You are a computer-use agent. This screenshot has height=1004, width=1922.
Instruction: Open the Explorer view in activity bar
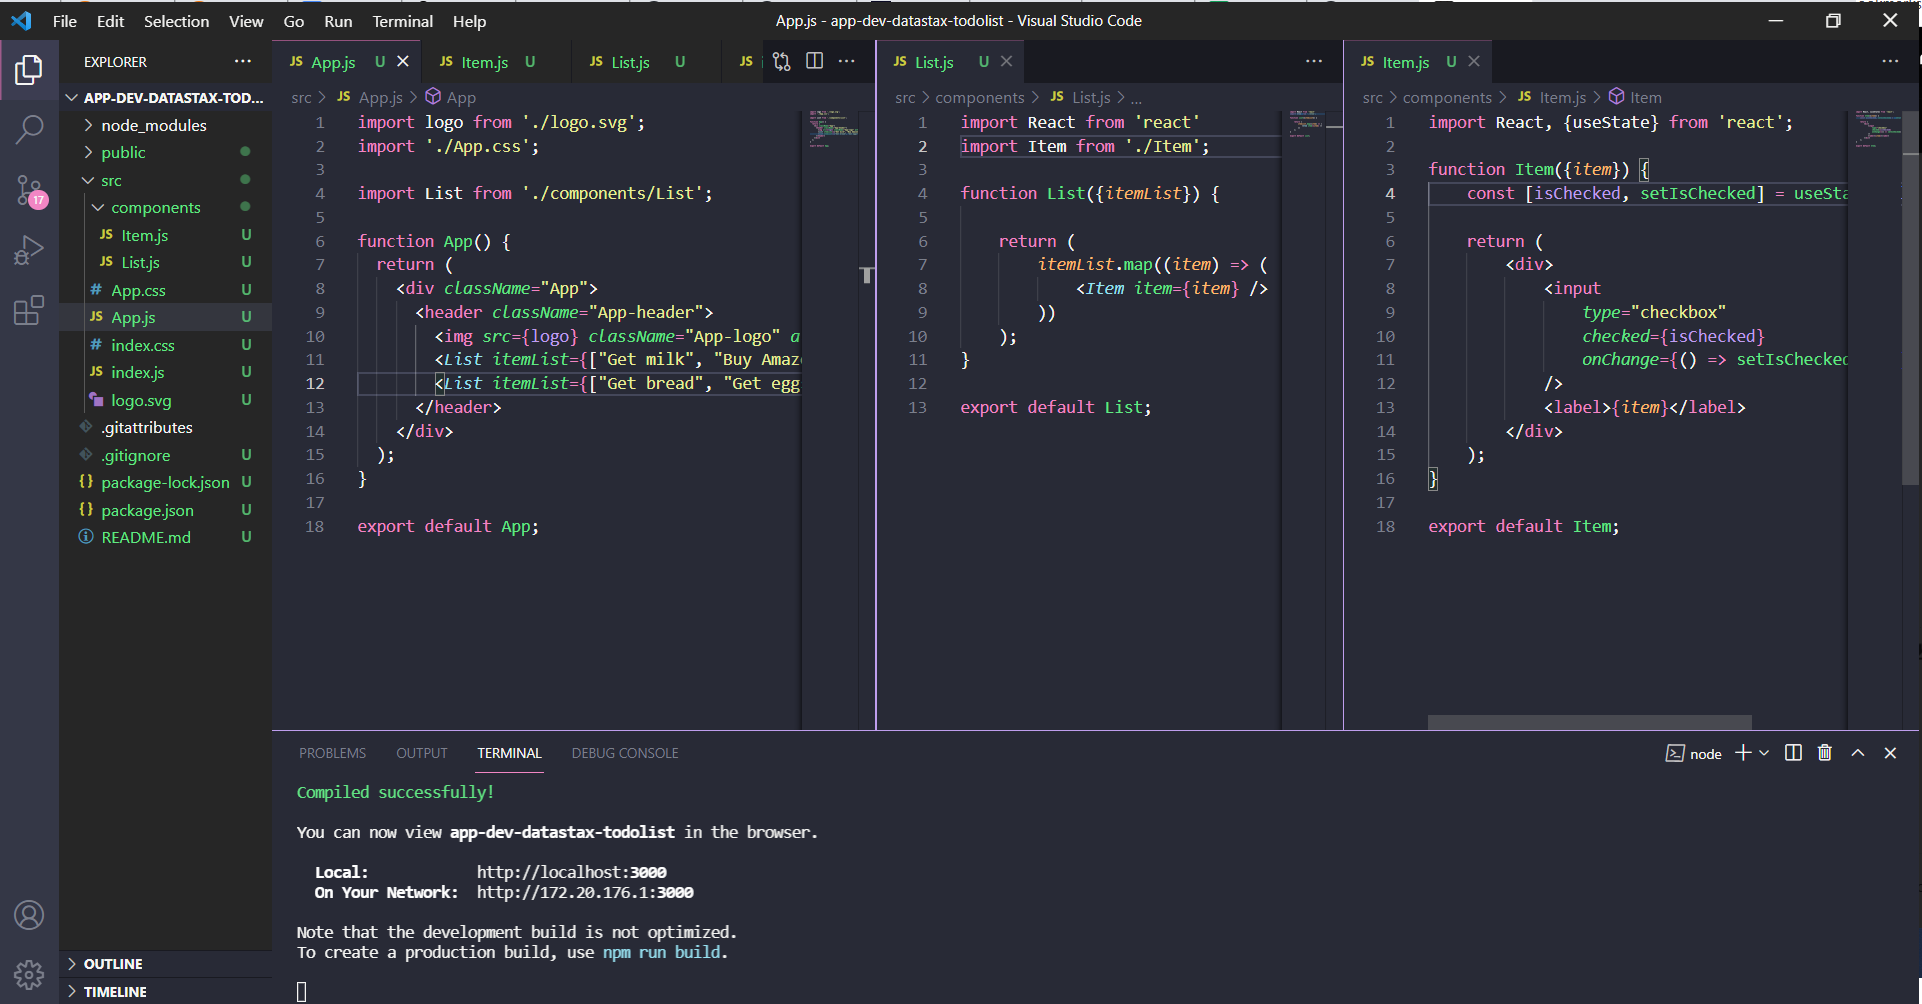click(29, 70)
